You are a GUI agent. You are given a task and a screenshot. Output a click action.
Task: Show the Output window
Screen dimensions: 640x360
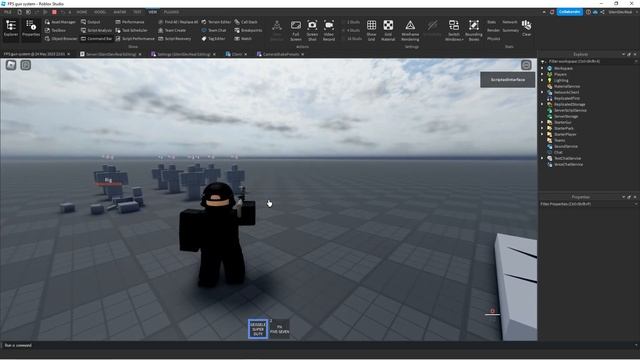point(91,22)
